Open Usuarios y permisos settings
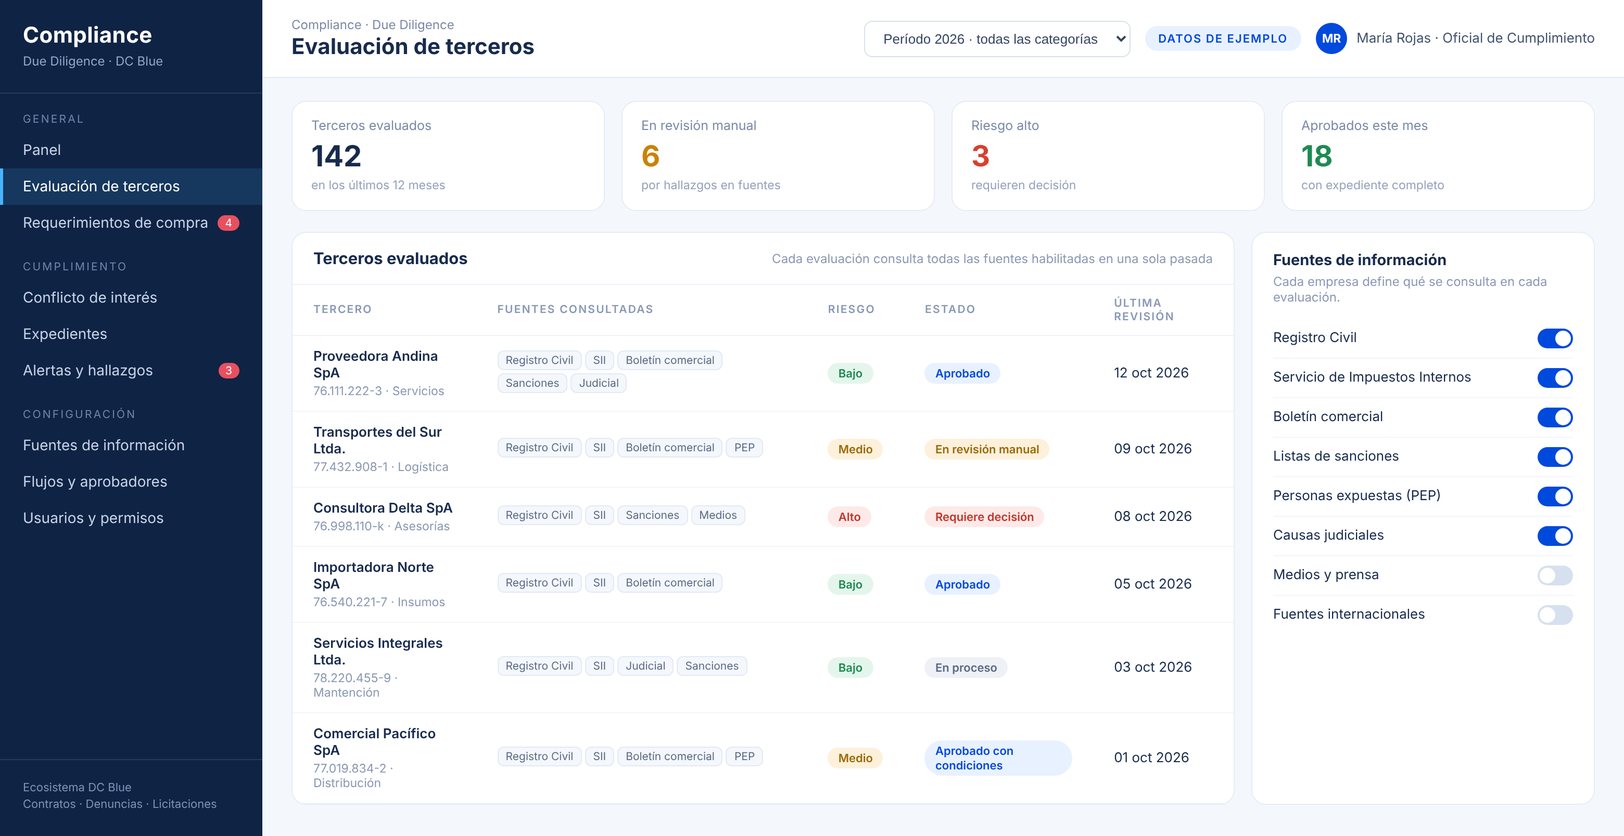 pyautogui.click(x=131, y=518)
